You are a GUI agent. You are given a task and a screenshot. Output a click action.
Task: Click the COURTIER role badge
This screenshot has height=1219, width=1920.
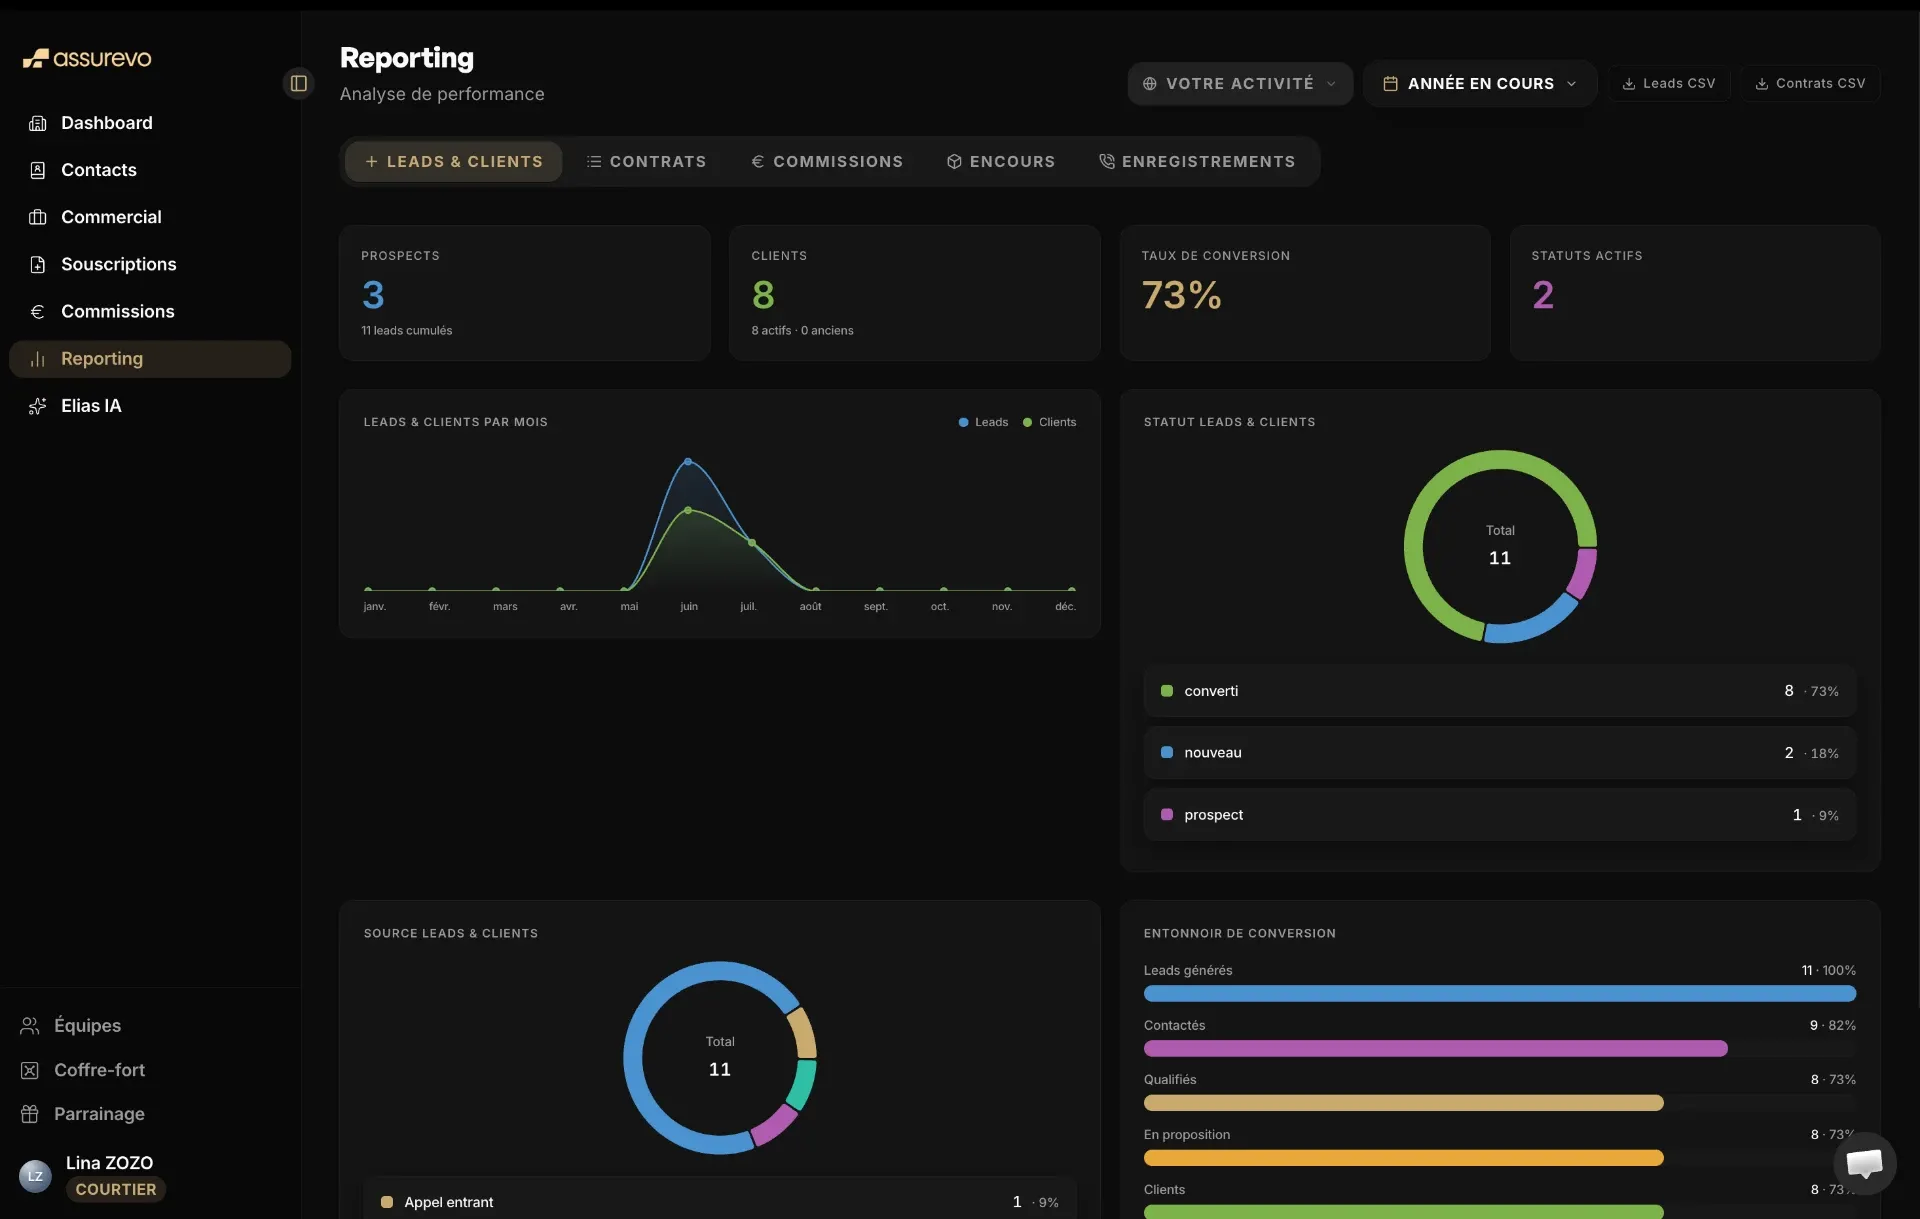pyautogui.click(x=116, y=1189)
